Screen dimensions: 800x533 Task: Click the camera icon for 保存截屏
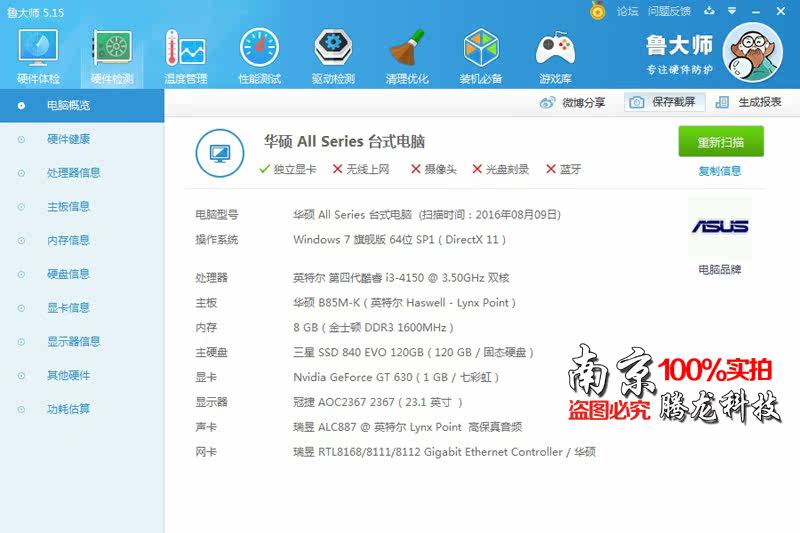(636, 103)
